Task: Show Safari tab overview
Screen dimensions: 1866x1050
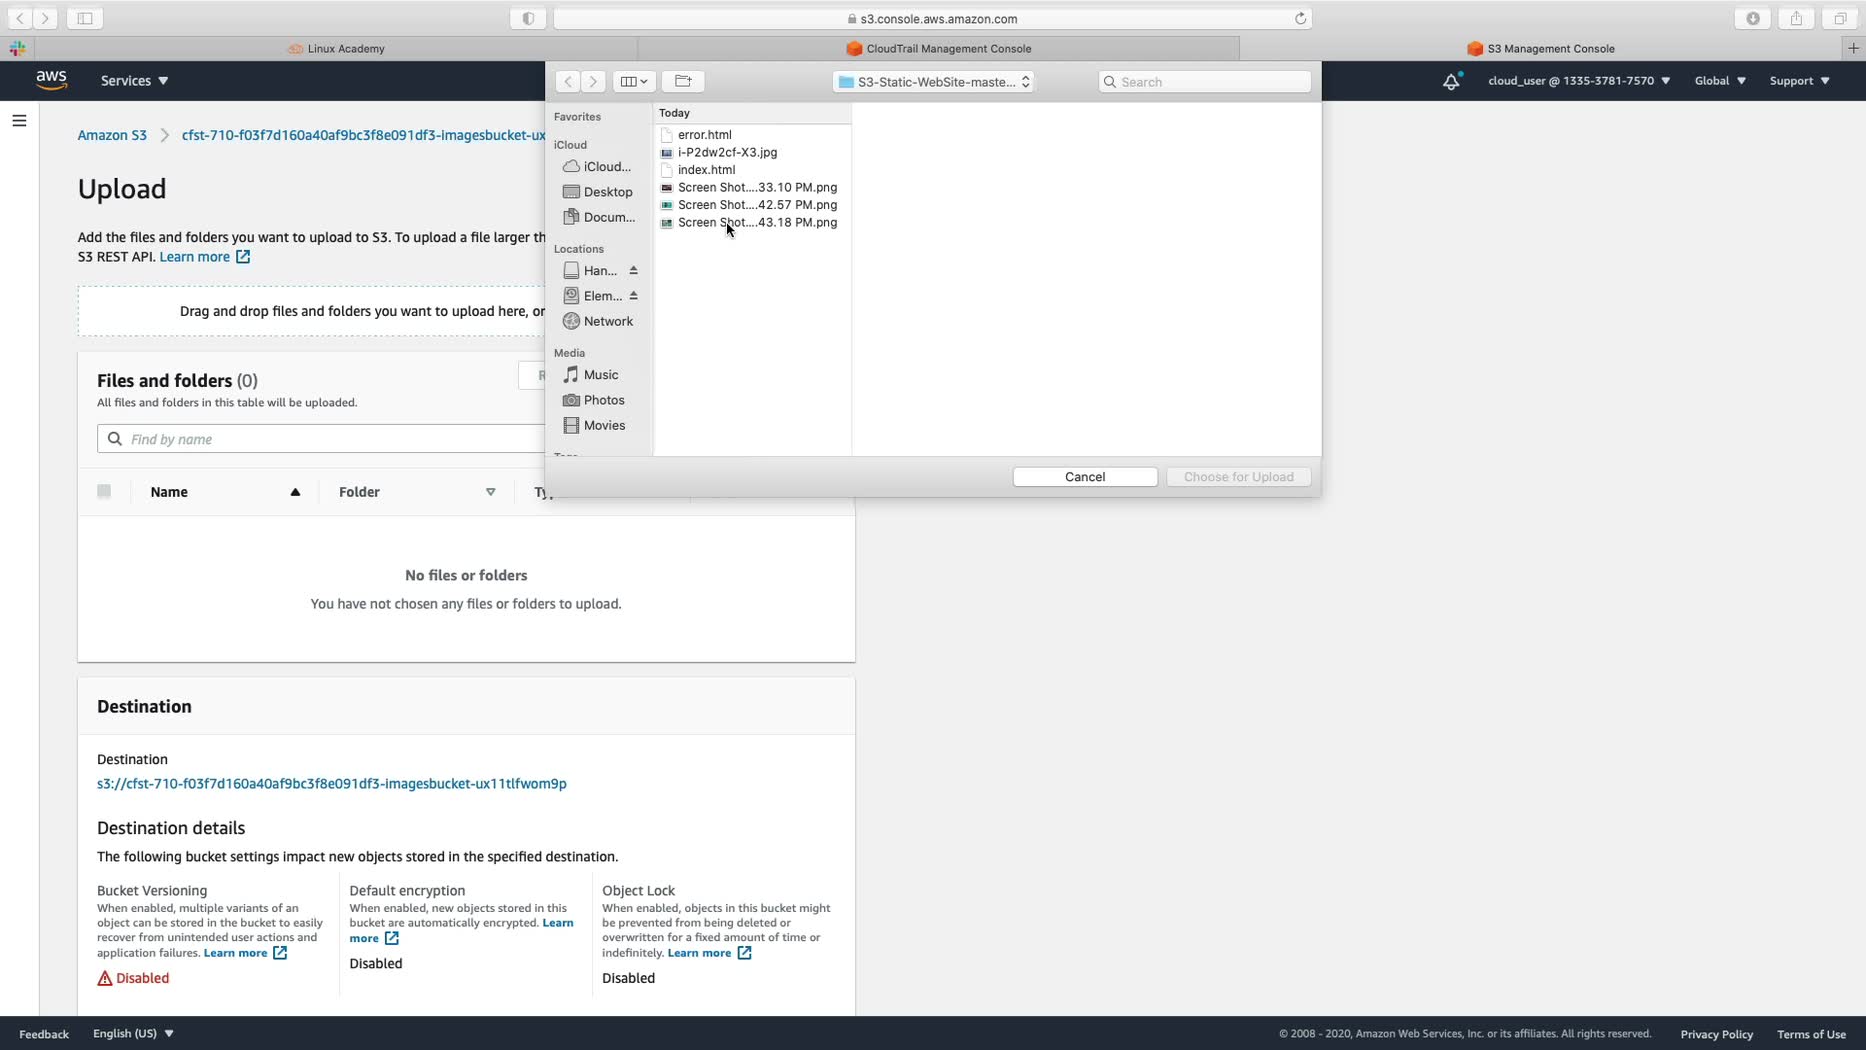Action: [1840, 18]
